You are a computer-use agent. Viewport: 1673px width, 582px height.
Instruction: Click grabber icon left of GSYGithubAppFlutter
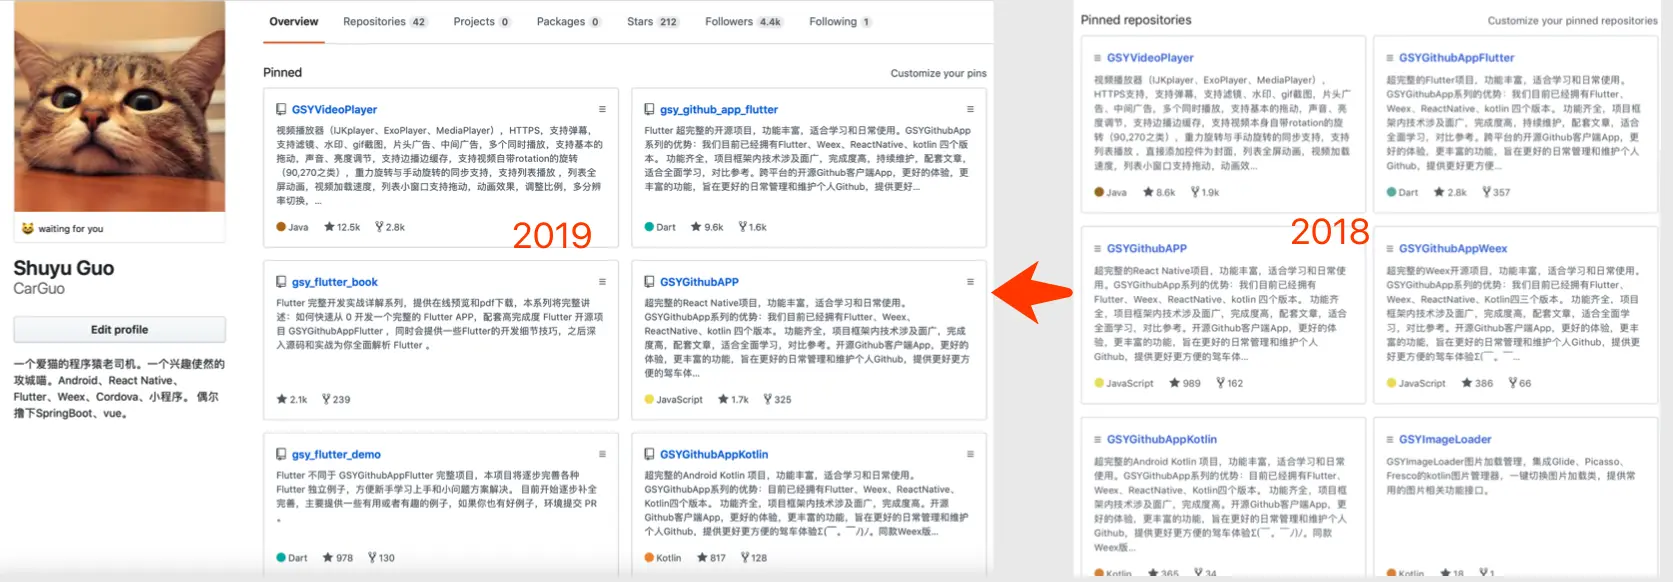tap(1390, 58)
